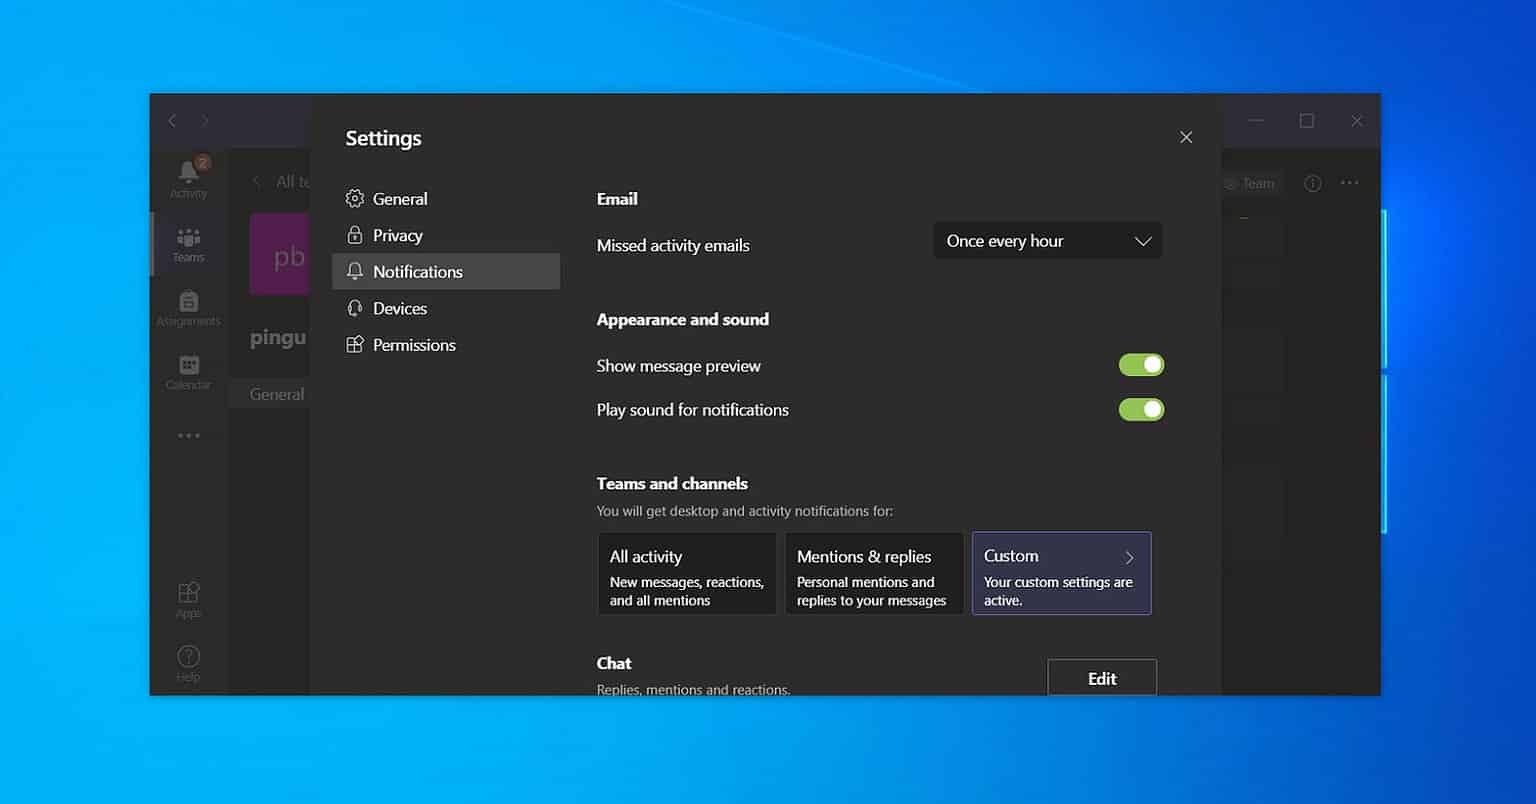Click the Apps icon in the sidebar

click(188, 598)
